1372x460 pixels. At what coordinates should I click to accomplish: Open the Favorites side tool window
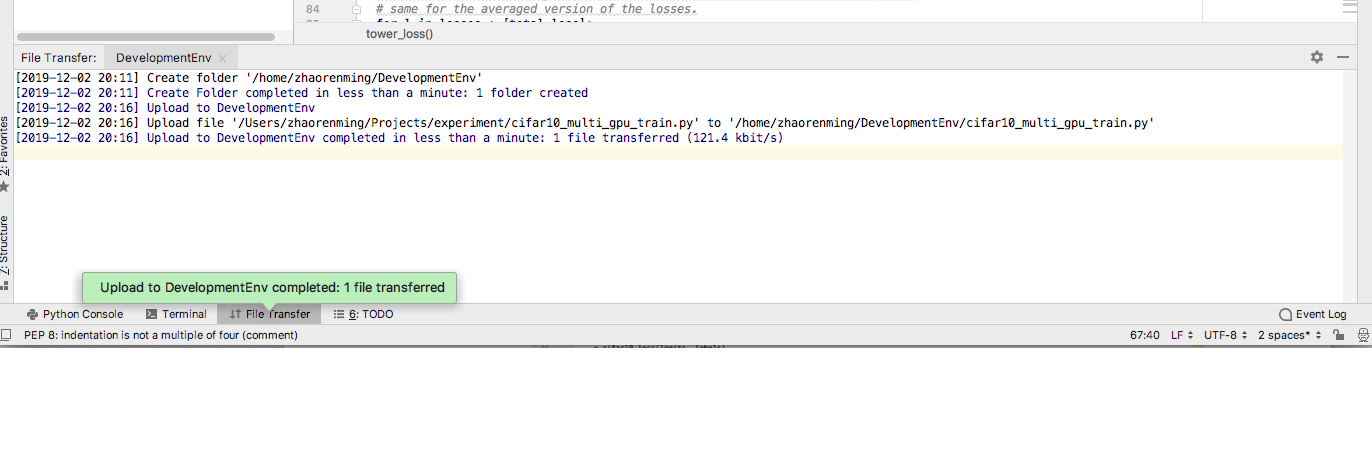(5, 150)
